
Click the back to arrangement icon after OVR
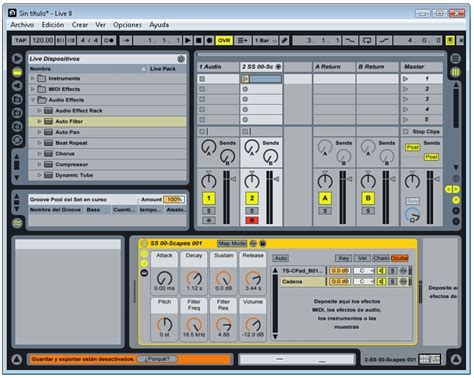pyautogui.click(x=242, y=40)
